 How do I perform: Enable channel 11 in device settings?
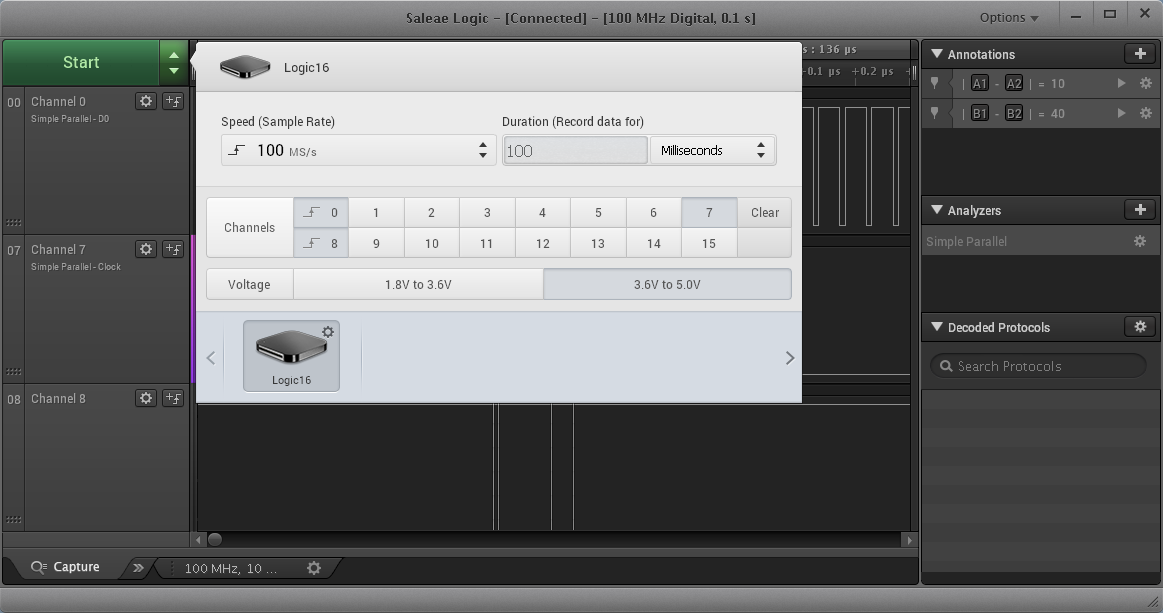pyautogui.click(x=487, y=243)
